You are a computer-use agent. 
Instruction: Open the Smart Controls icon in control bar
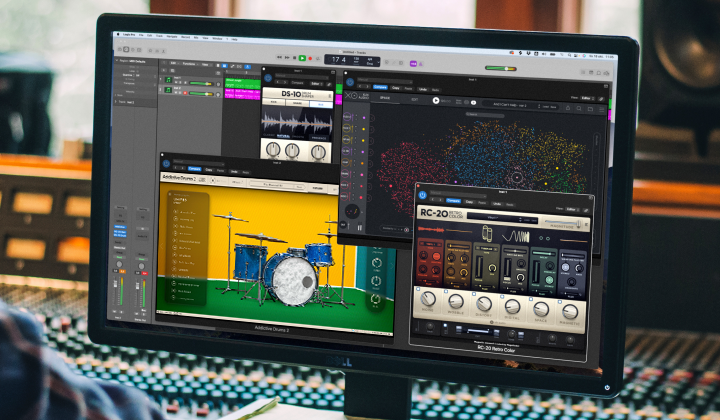[150, 50]
